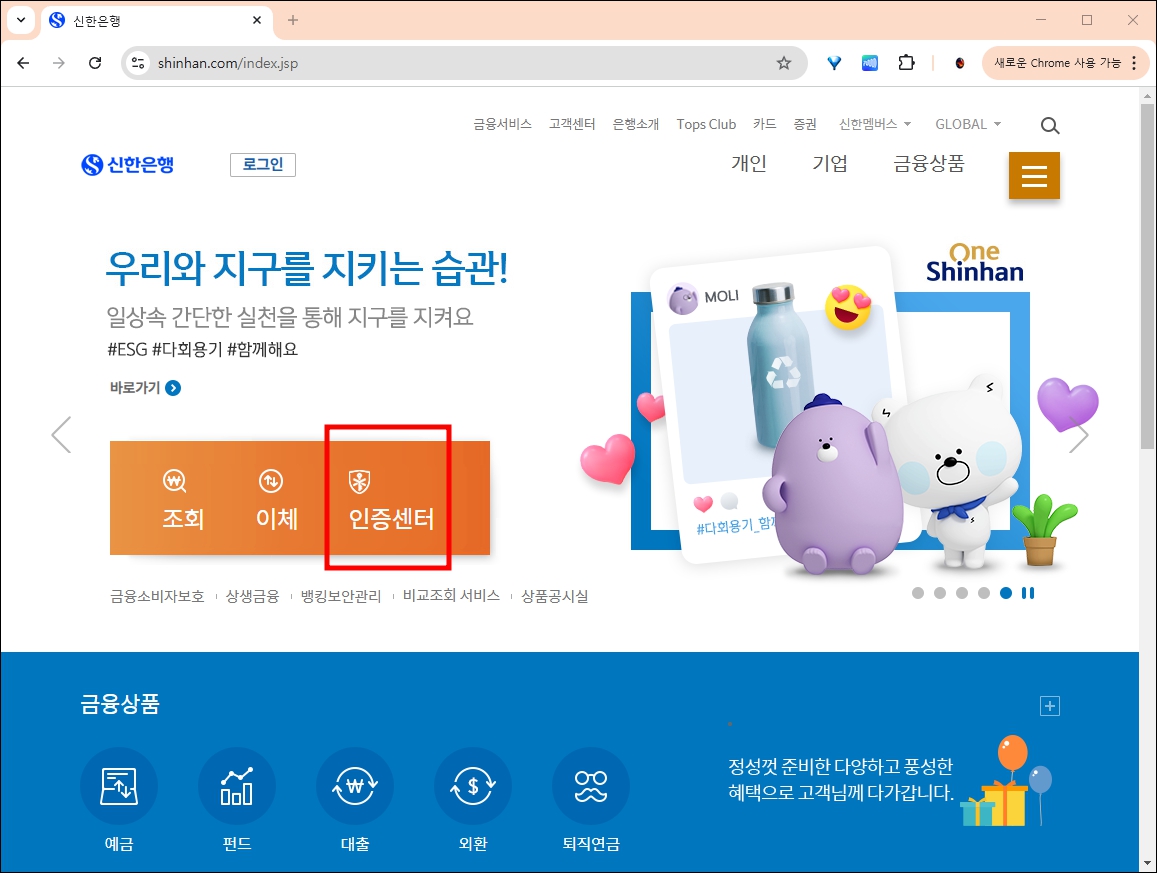Expand the 신한멤버스 dropdown
This screenshot has height=873, width=1157.
click(875, 124)
